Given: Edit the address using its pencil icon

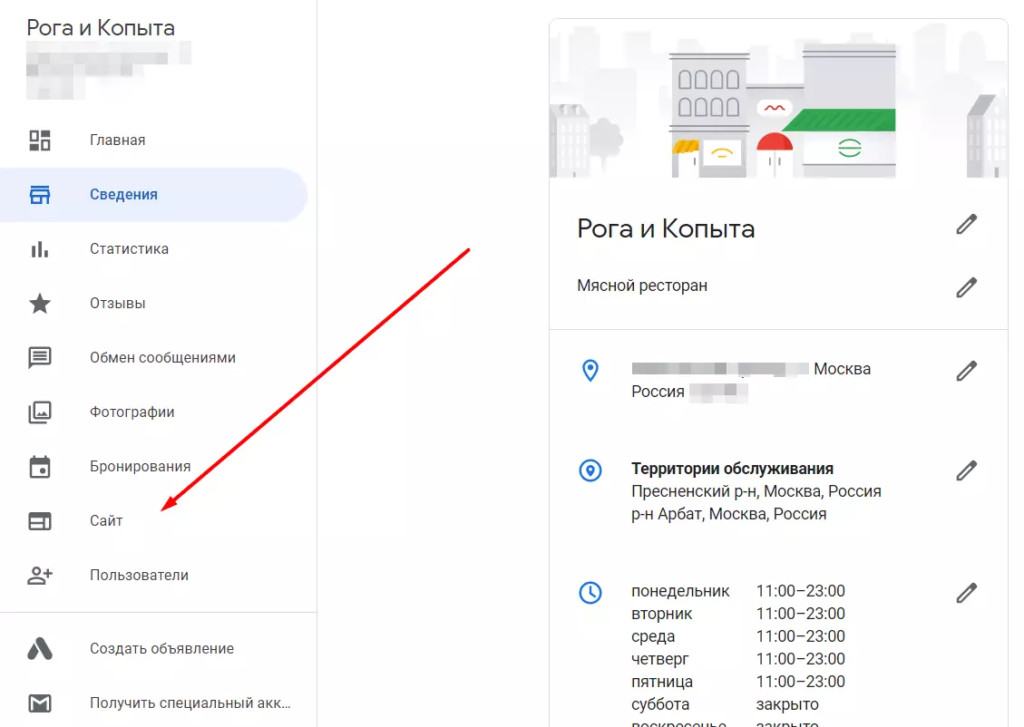Looking at the screenshot, I should (966, 371).
